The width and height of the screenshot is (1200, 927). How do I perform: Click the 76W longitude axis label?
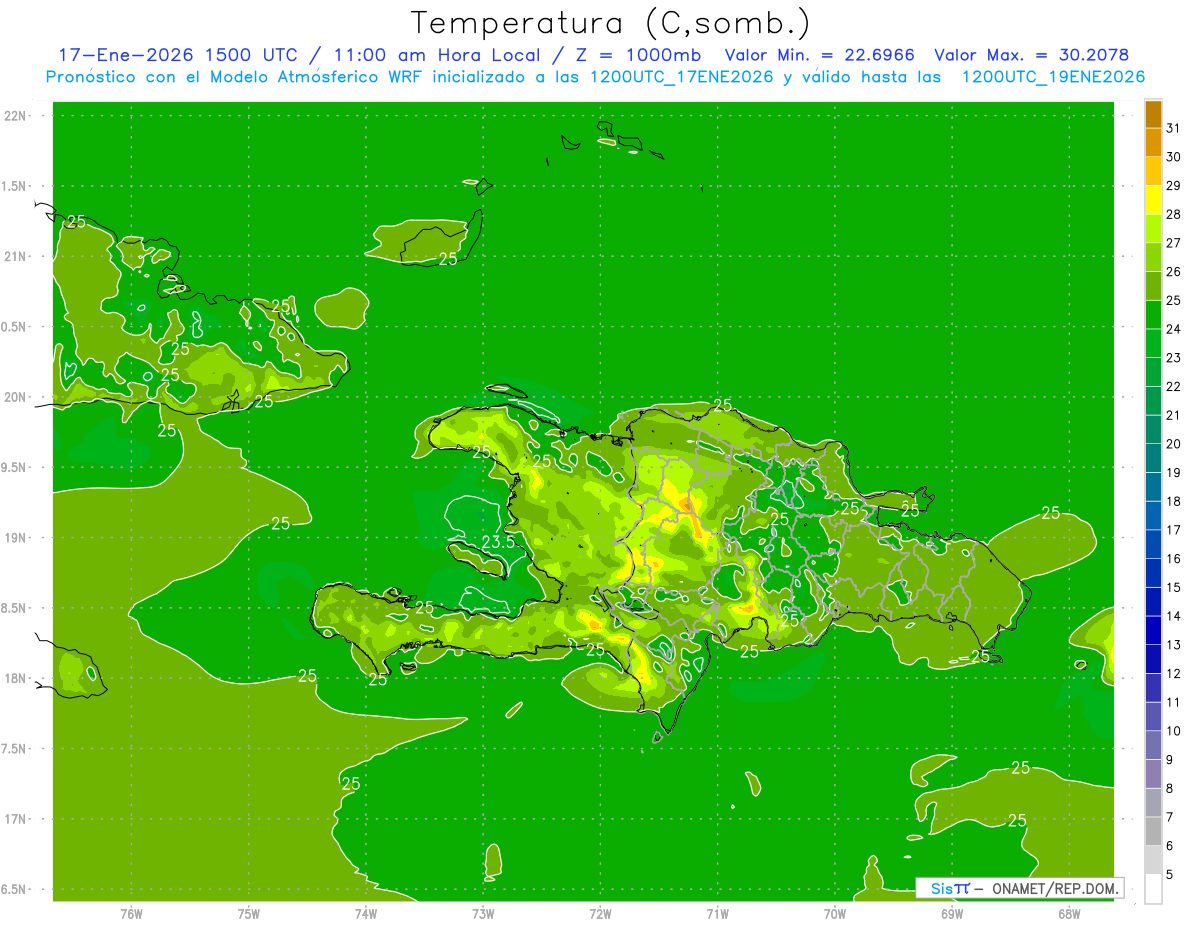point(131,912)
